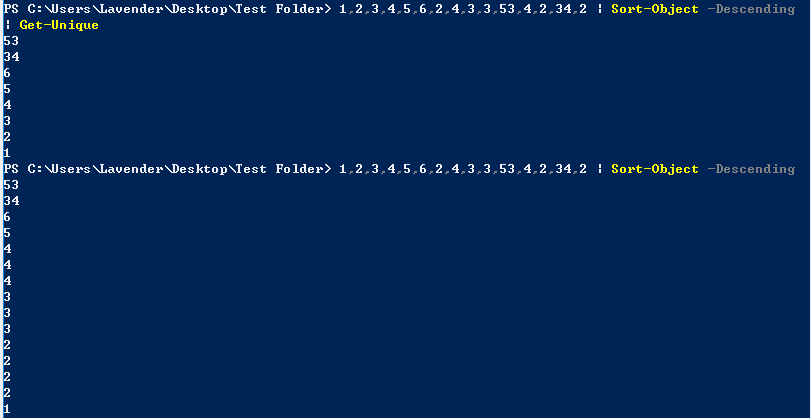Click the 1 ending the first output
The width and height of the screenshot is (811, 418).
pos(7,153)
